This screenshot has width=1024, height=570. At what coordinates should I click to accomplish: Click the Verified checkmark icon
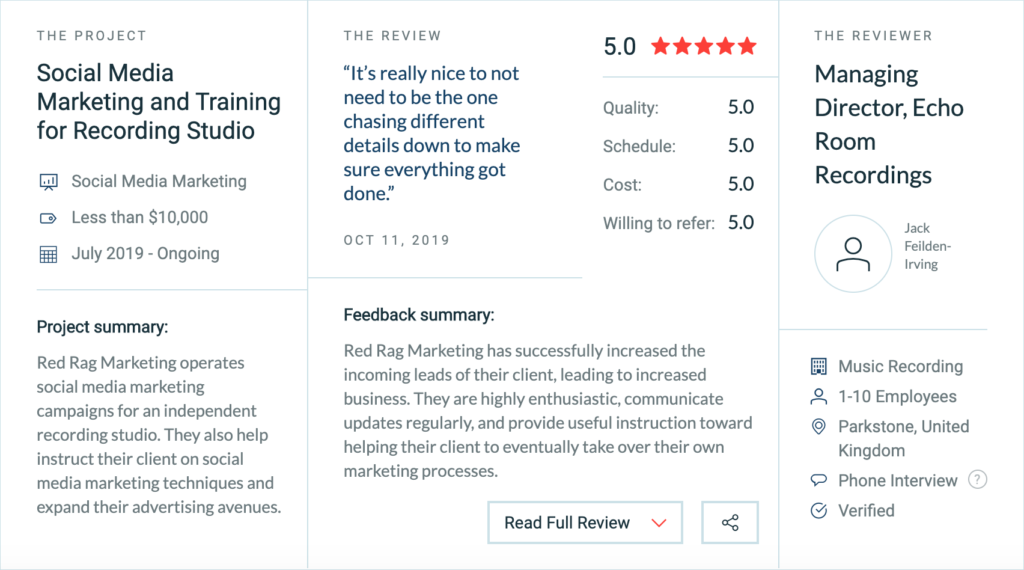pos(818,511)
